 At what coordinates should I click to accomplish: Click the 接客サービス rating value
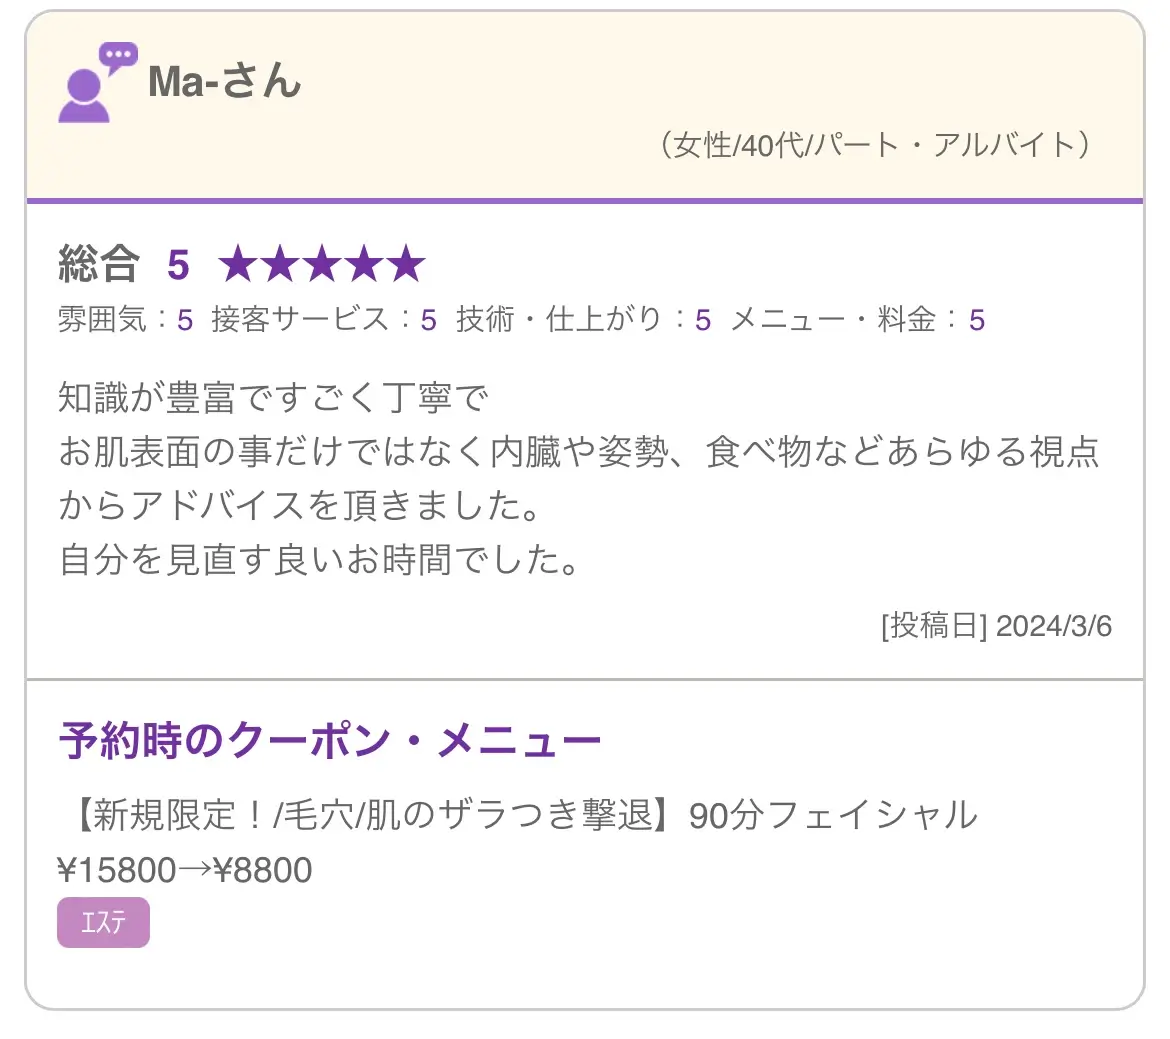pos(428,320)
